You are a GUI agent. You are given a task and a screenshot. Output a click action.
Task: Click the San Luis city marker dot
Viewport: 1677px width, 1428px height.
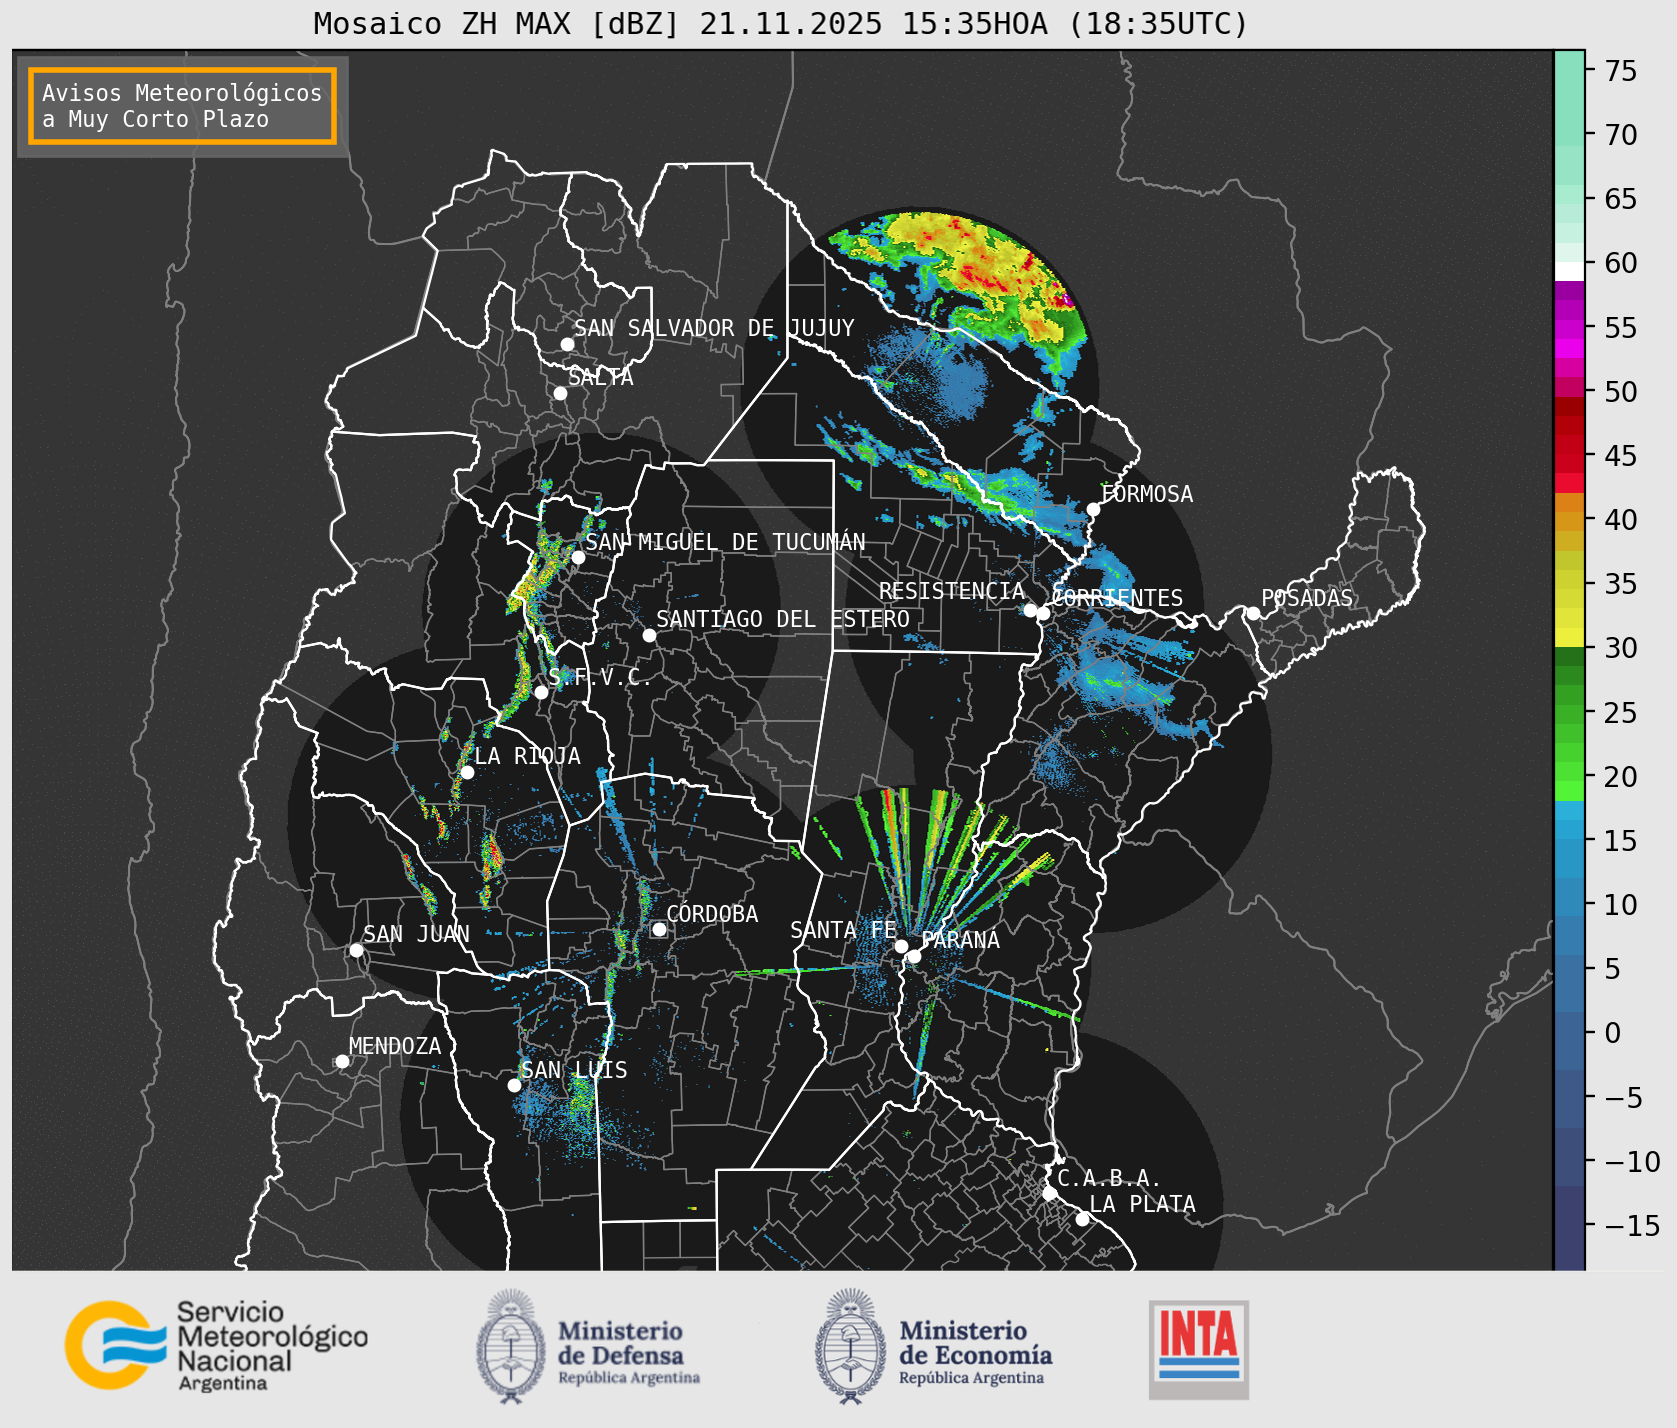(x=514, y=1085)
